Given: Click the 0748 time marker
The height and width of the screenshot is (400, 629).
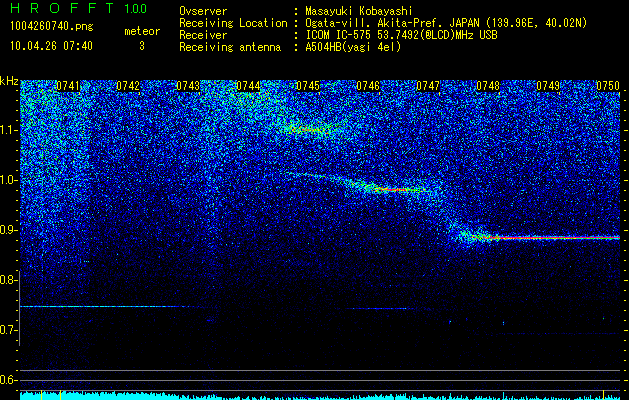Looking at the screenshot, I should coord(488,86).
